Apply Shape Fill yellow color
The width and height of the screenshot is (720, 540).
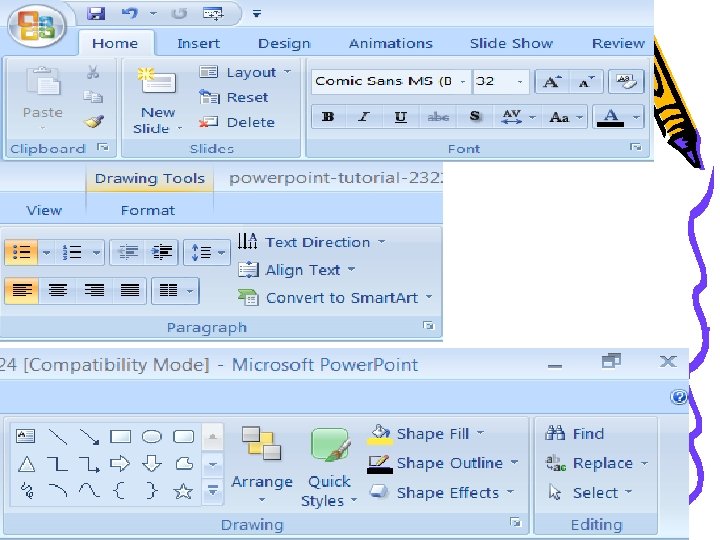[380, 434]
